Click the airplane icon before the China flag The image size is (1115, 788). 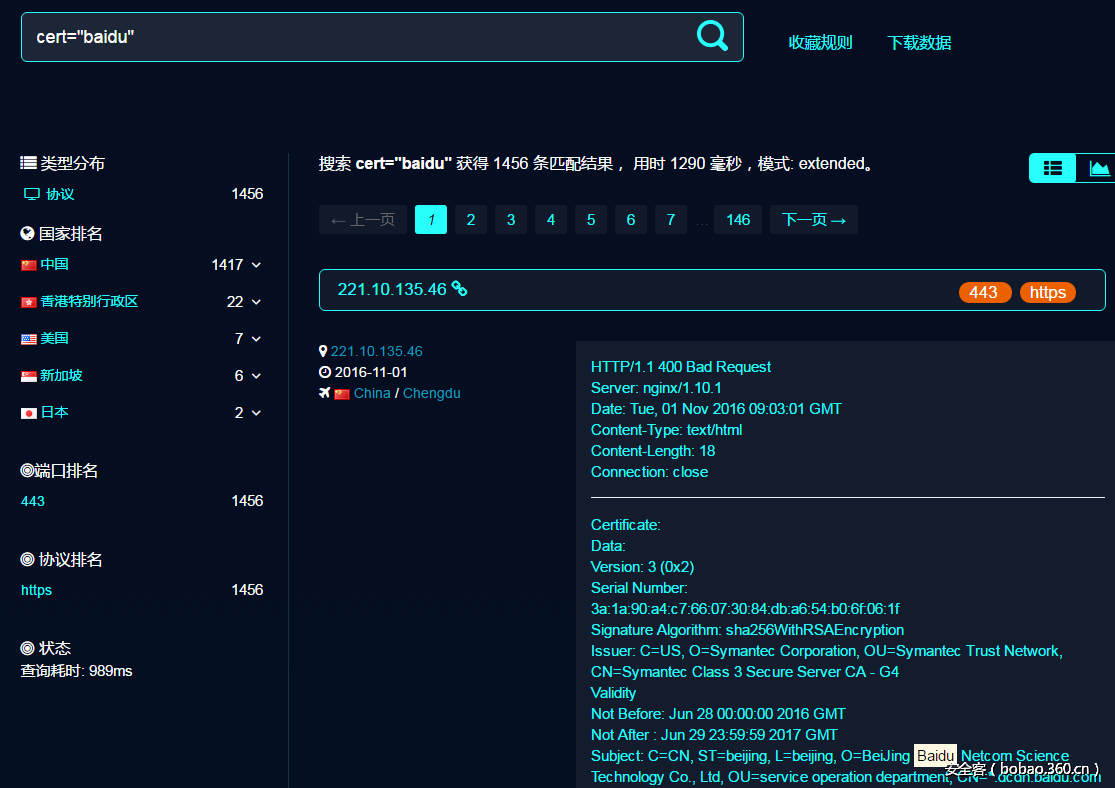[x=323, y=393]
